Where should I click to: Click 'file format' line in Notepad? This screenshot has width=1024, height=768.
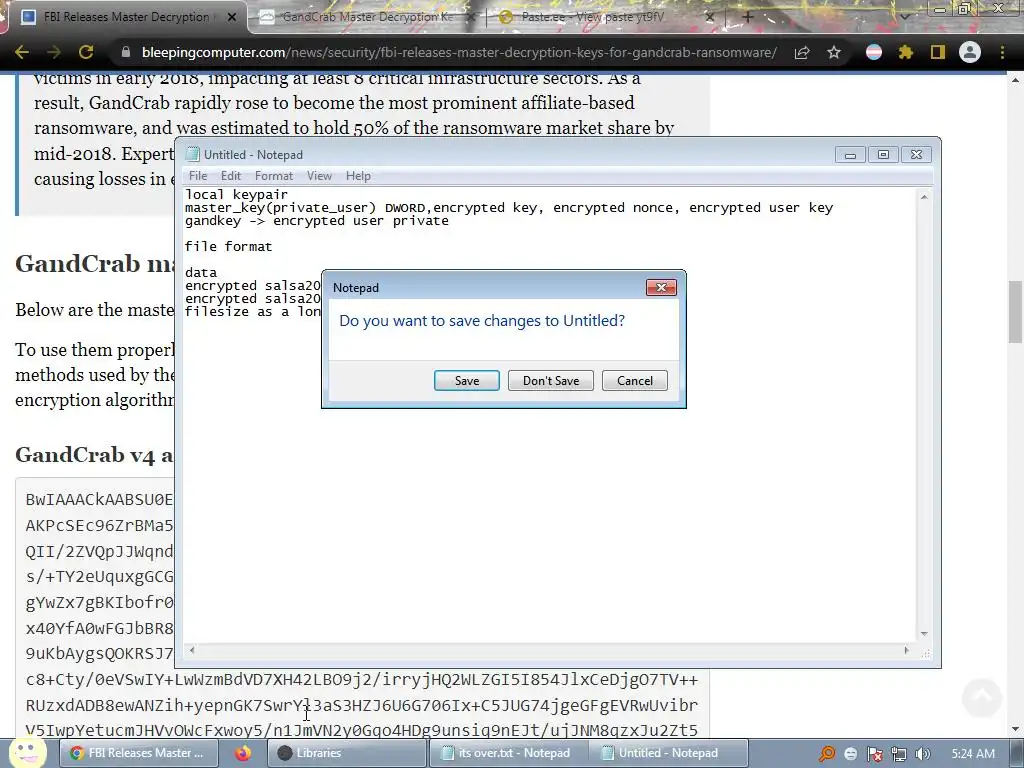point(229,246)
